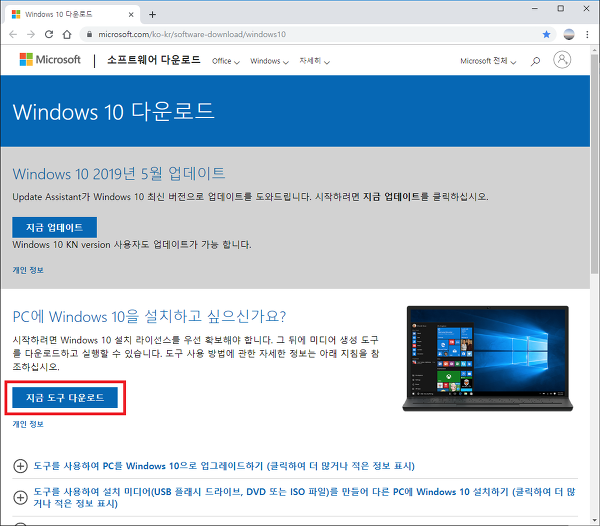Close the Windows 10 다운로드 tab

point(131,15)
